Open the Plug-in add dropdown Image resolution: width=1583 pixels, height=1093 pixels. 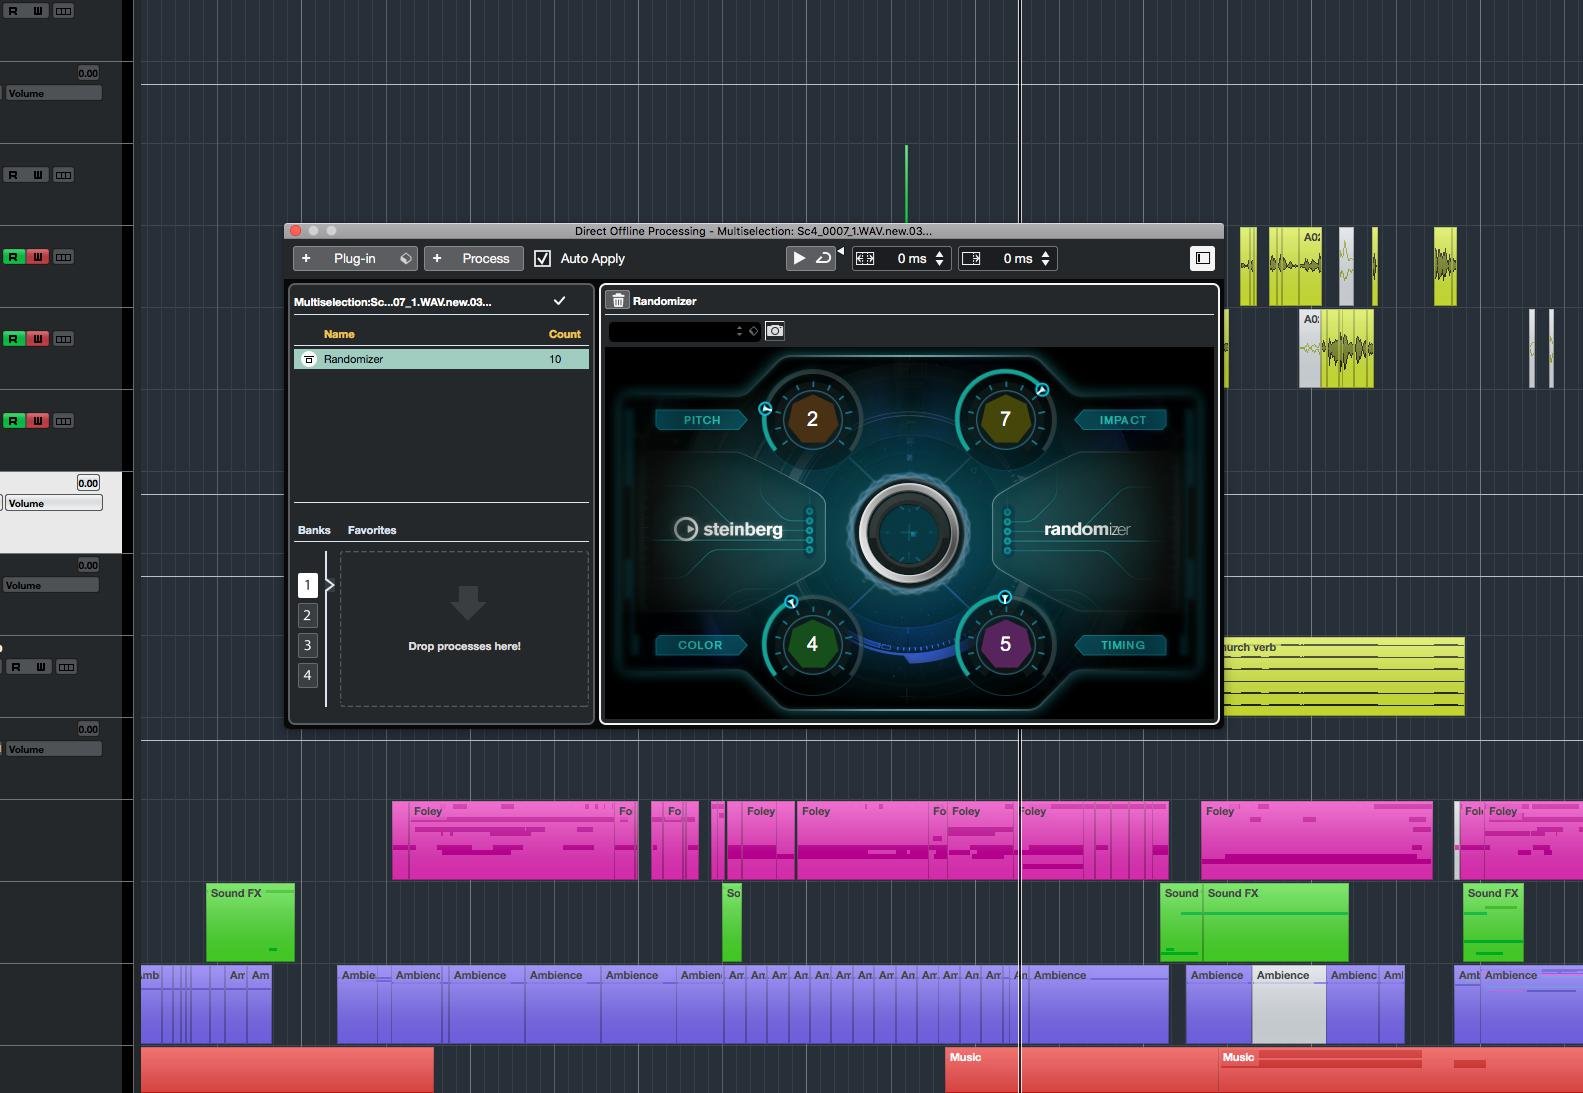click(355, 258)
